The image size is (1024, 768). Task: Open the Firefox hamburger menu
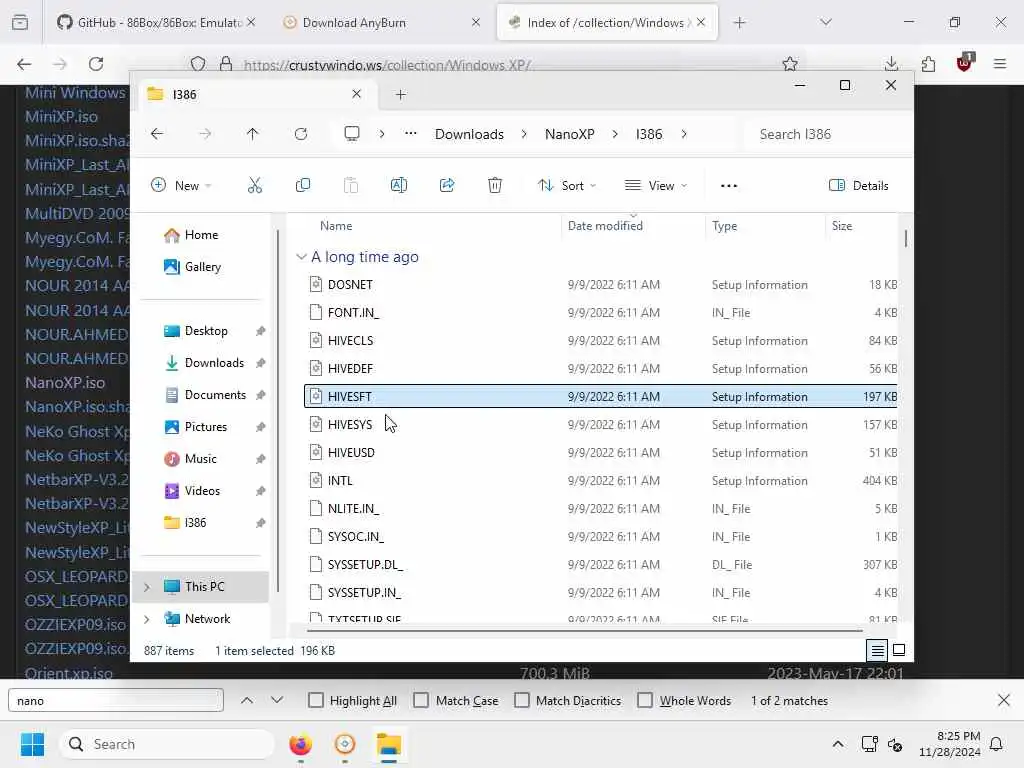pyautogui.click(x=1000, y=64)
